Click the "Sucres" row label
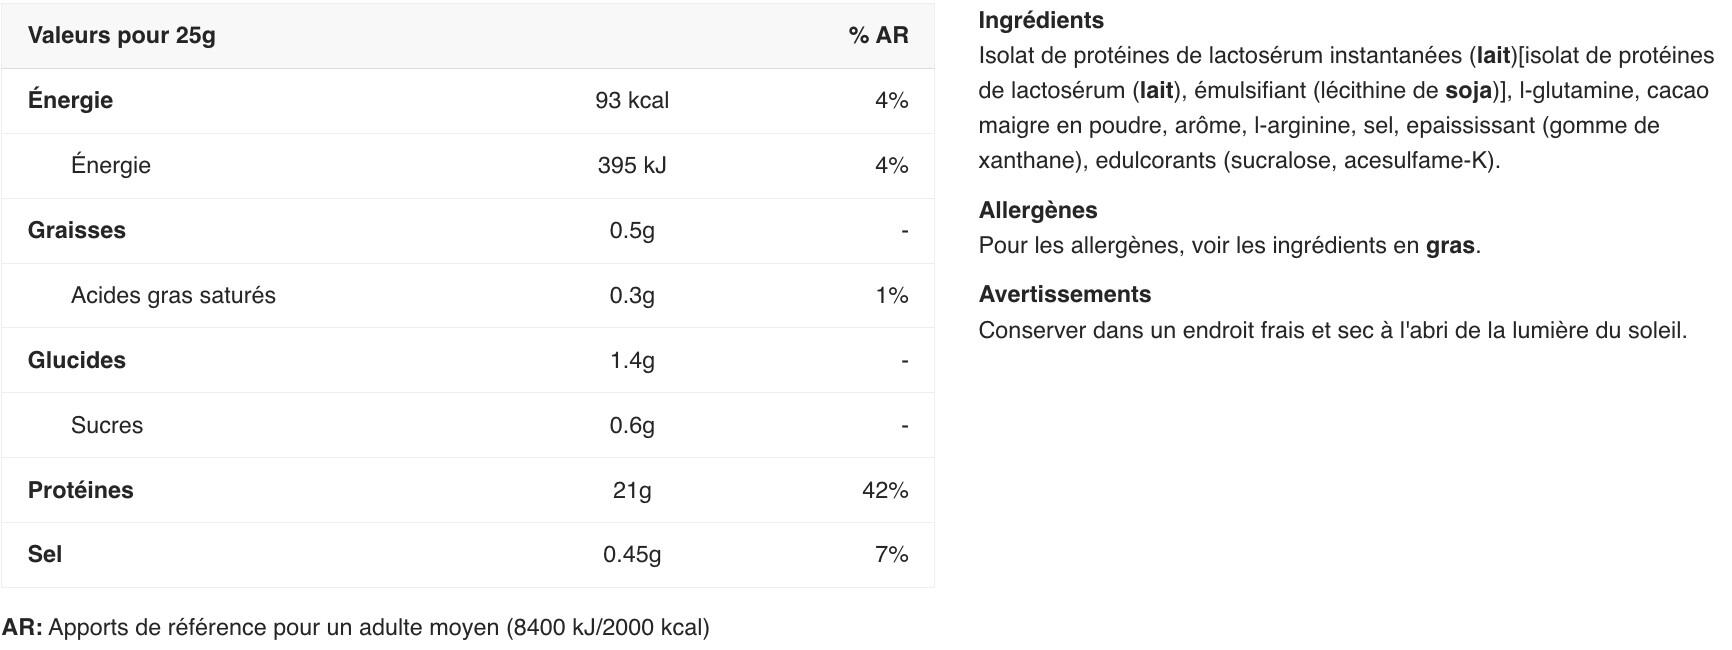 pyautogui.click(x=107, y=425)
